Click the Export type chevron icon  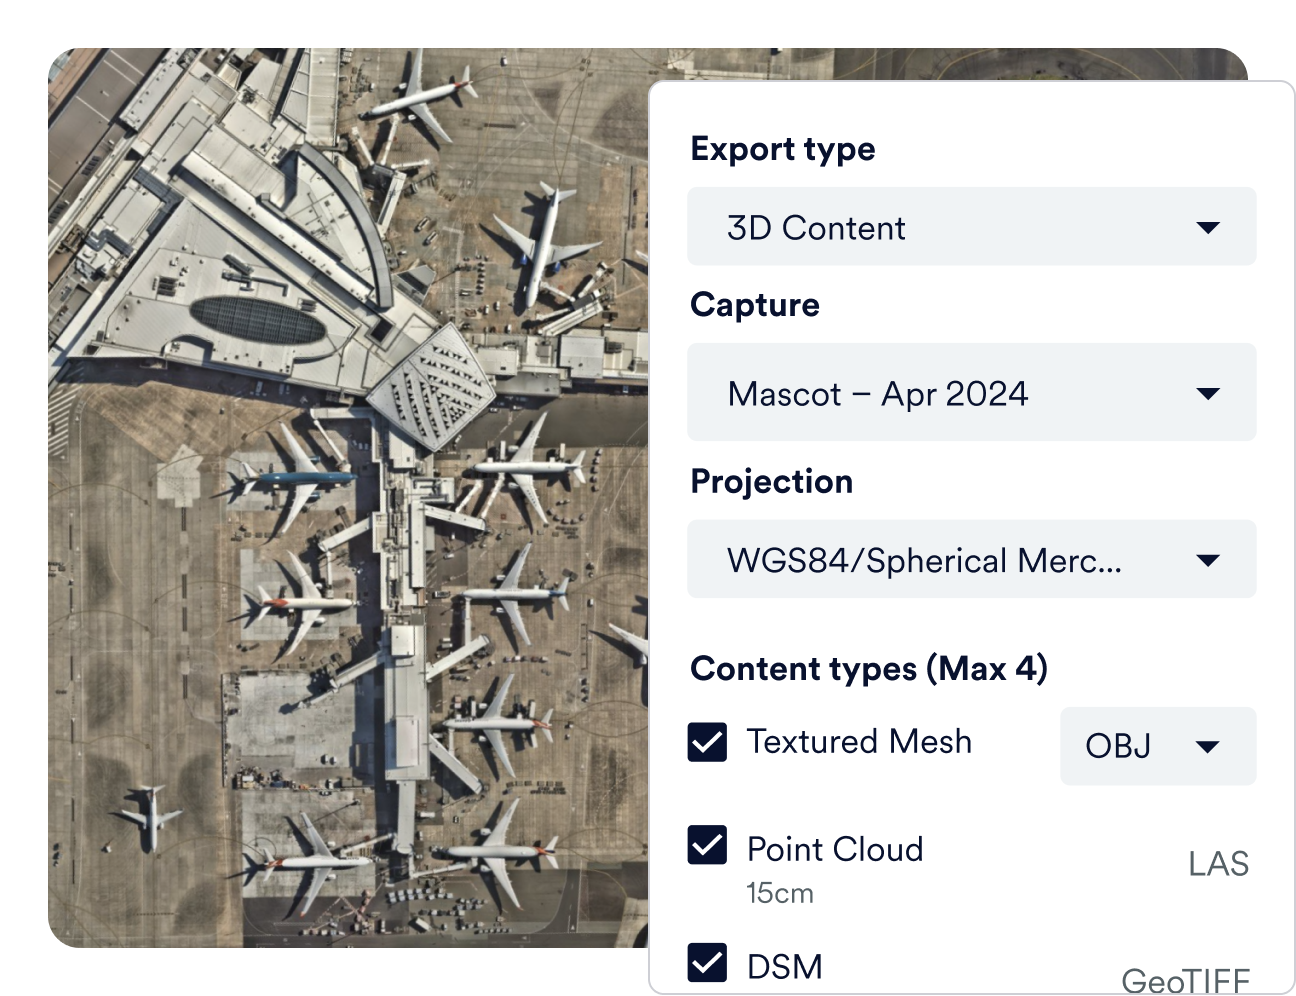coord(1210,227)
